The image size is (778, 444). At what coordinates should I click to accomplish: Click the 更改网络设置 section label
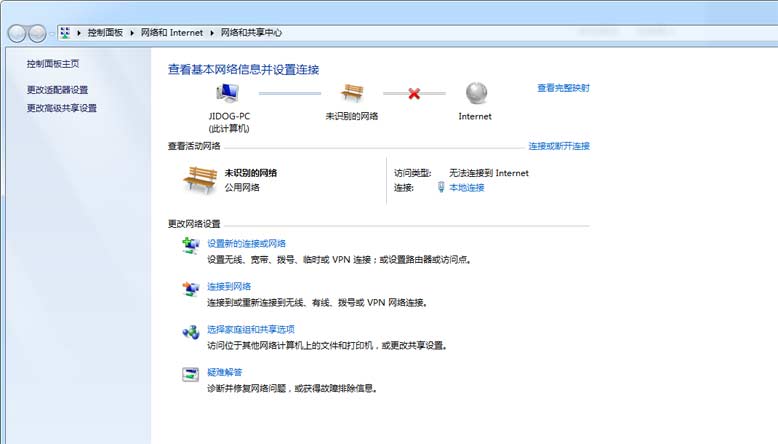click(x=194, y=224)
